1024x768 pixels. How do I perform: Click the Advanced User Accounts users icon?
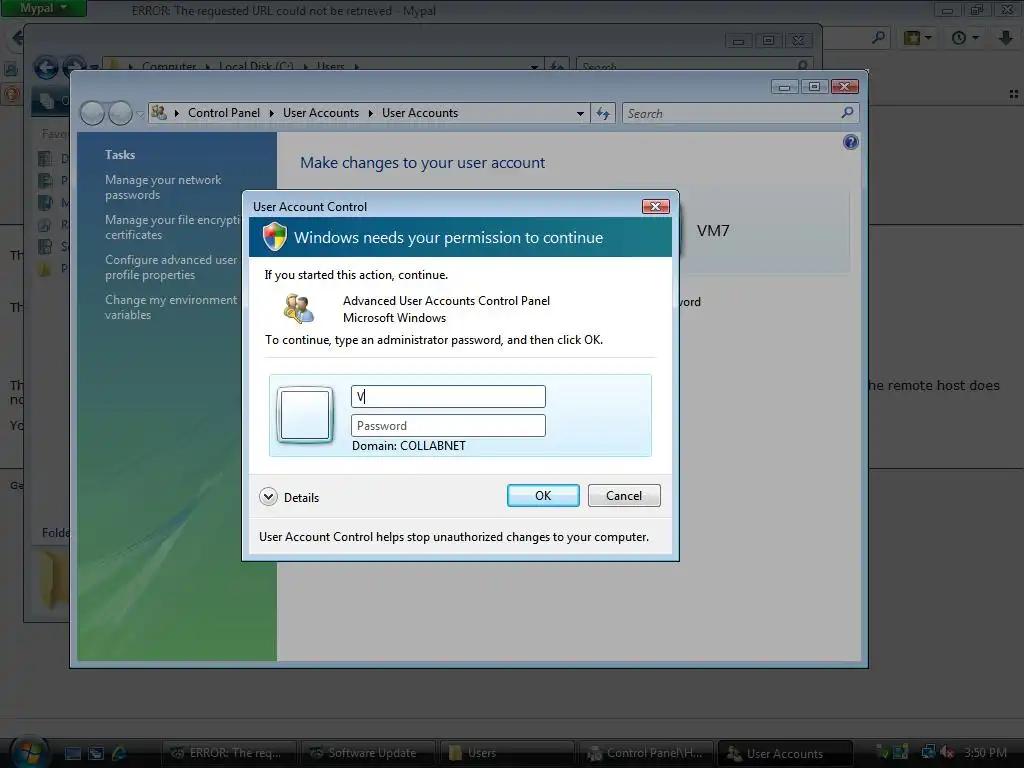click(299, 308)
